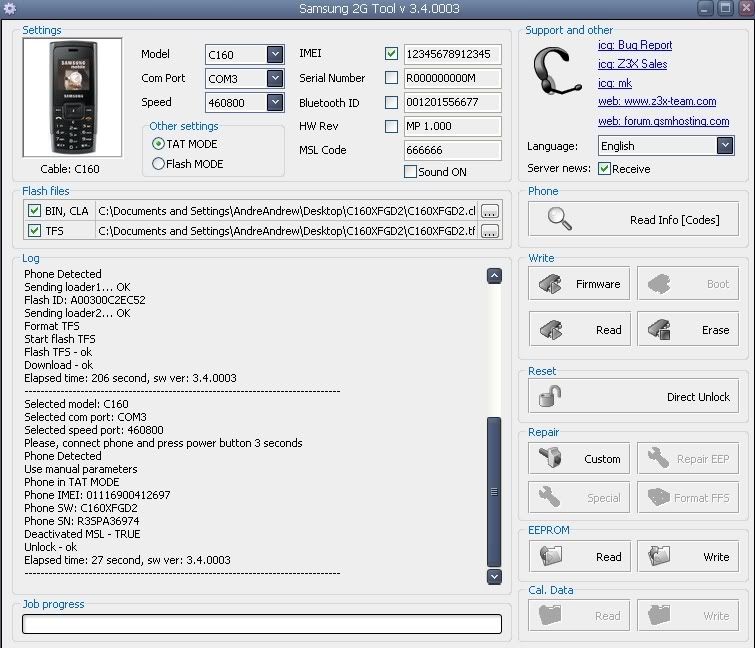This screenshot has height=648, width=755.
Task: Select the TAT MODE radio button
Action: 158,143
